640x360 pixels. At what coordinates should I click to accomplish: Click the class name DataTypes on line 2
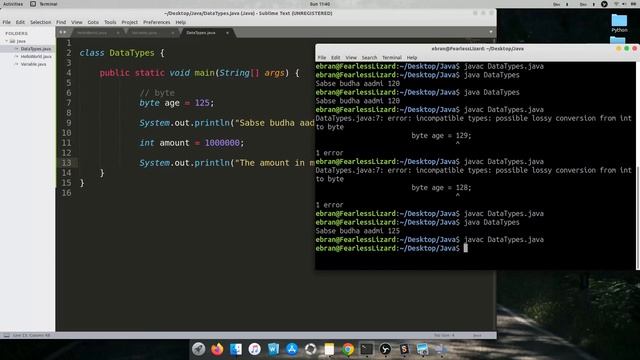132,53
